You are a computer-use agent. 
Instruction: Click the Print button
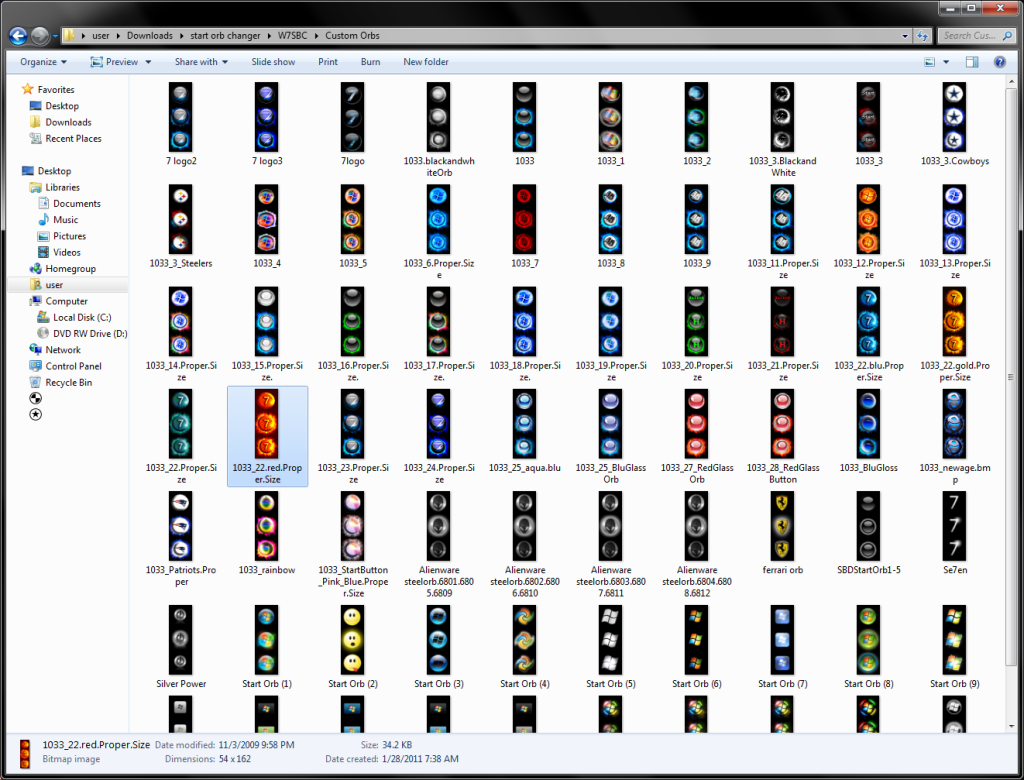328,62
